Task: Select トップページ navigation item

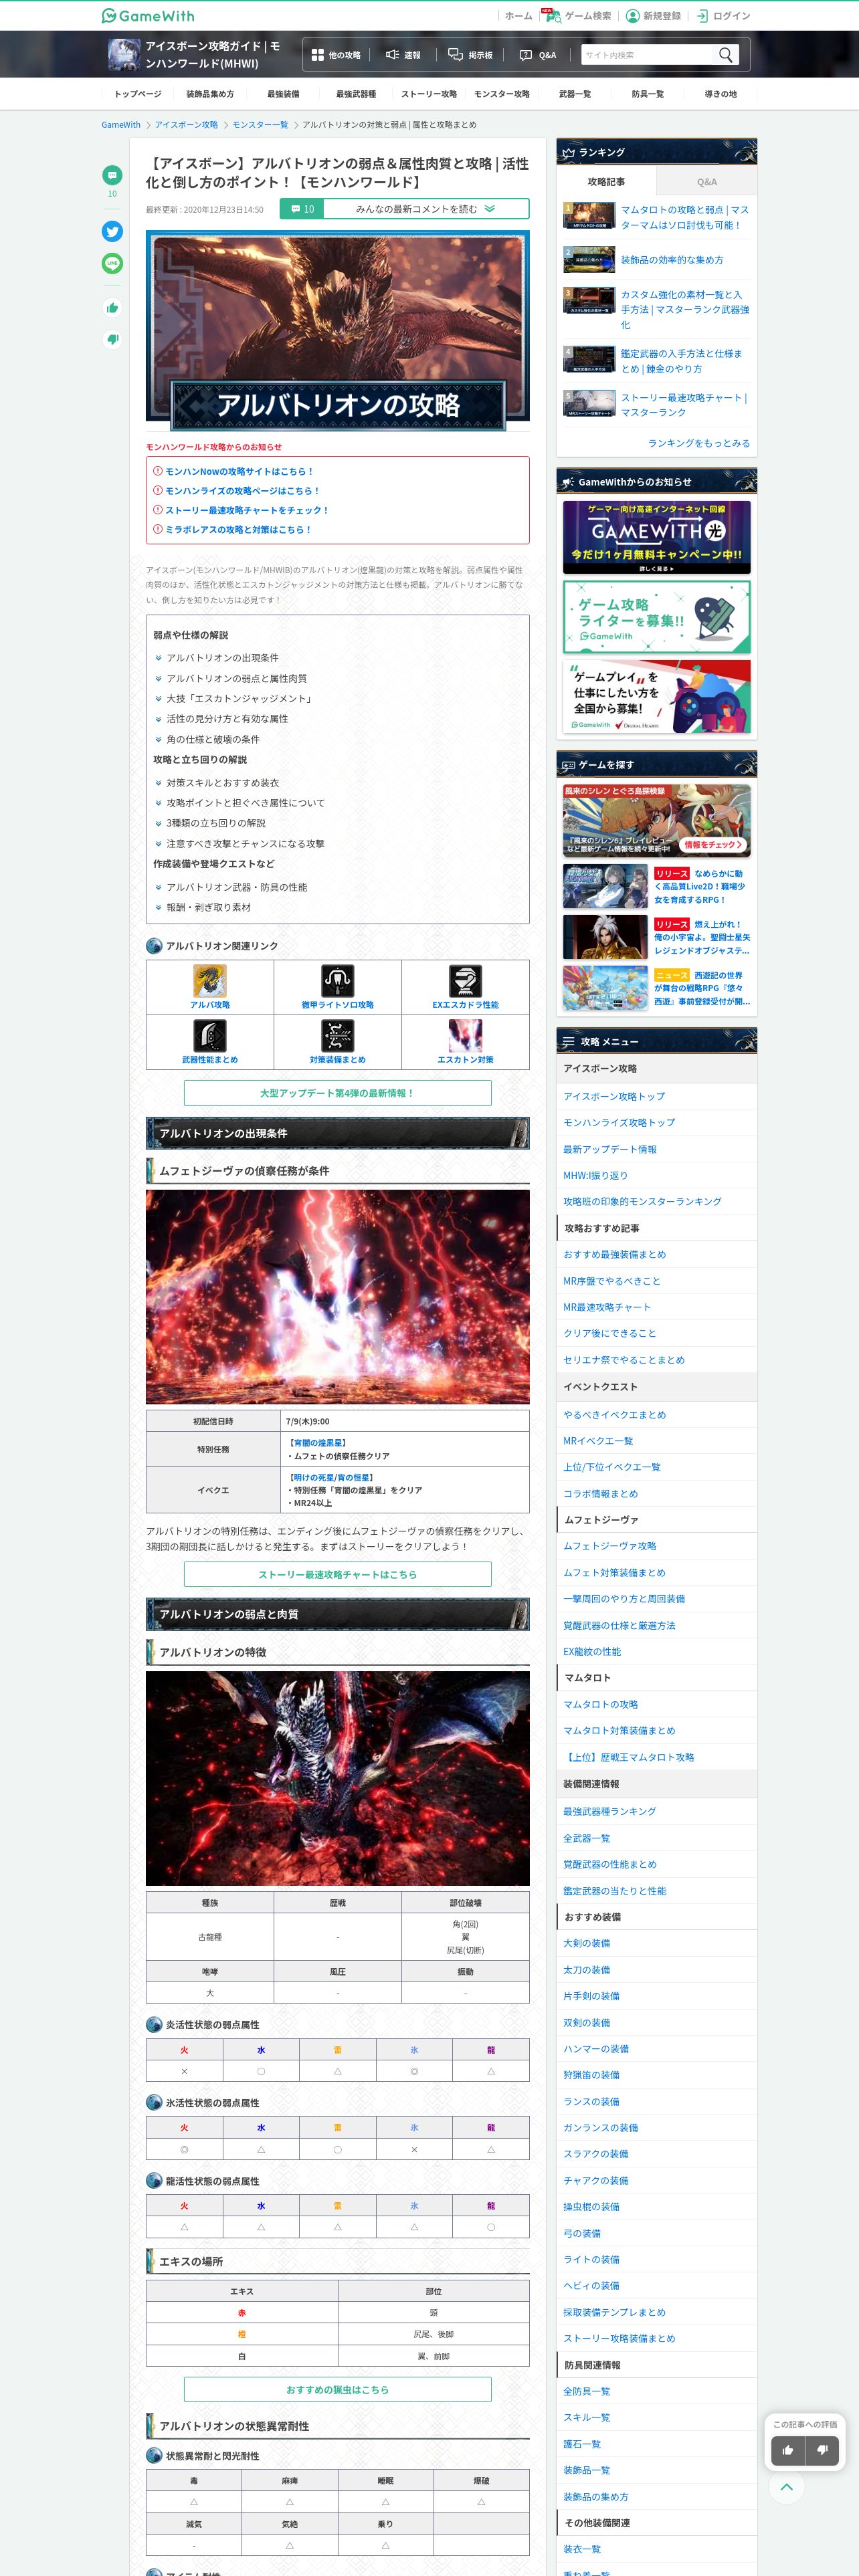Action: pyautogui.click(x=137, y=94)
